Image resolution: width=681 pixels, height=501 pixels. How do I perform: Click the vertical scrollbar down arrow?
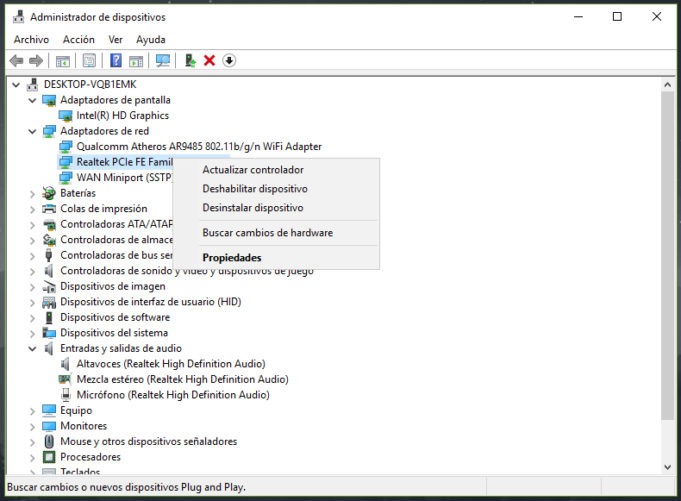(x=668, y=466)
